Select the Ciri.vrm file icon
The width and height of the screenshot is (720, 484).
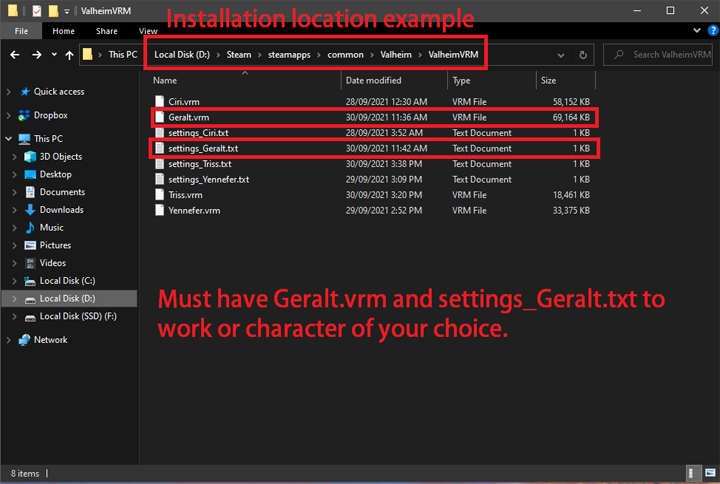159,101
